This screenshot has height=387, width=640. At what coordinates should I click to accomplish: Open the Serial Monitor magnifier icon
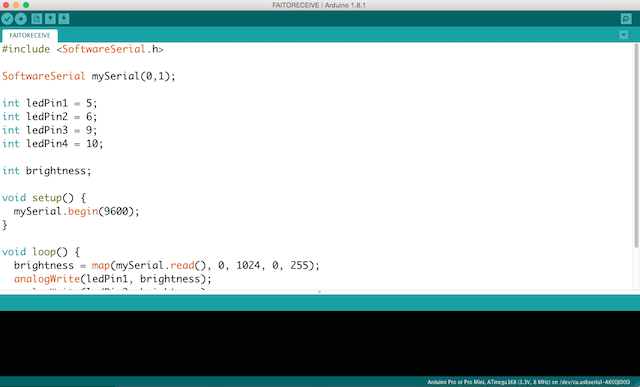tap(626, 19)
